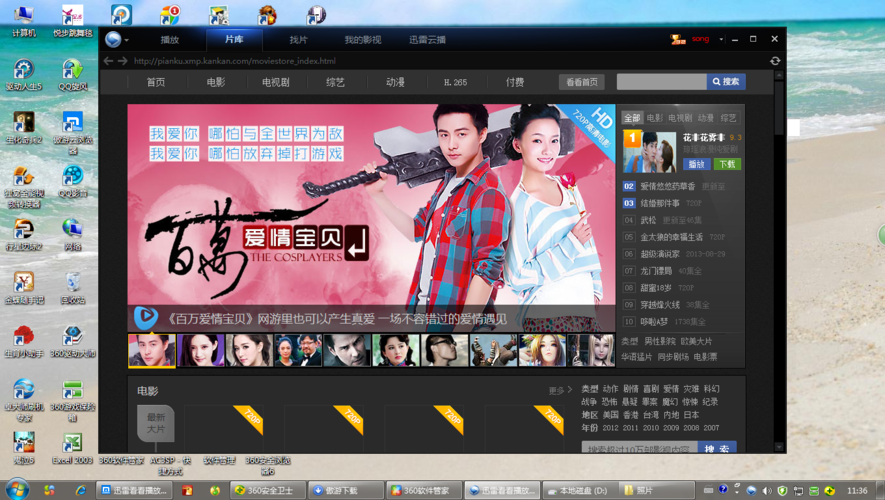The image size is (885, 500).
Task: Switch to 360安全卫士 in the taskbar
Action: pyautogui.click(x=268, y=490)
